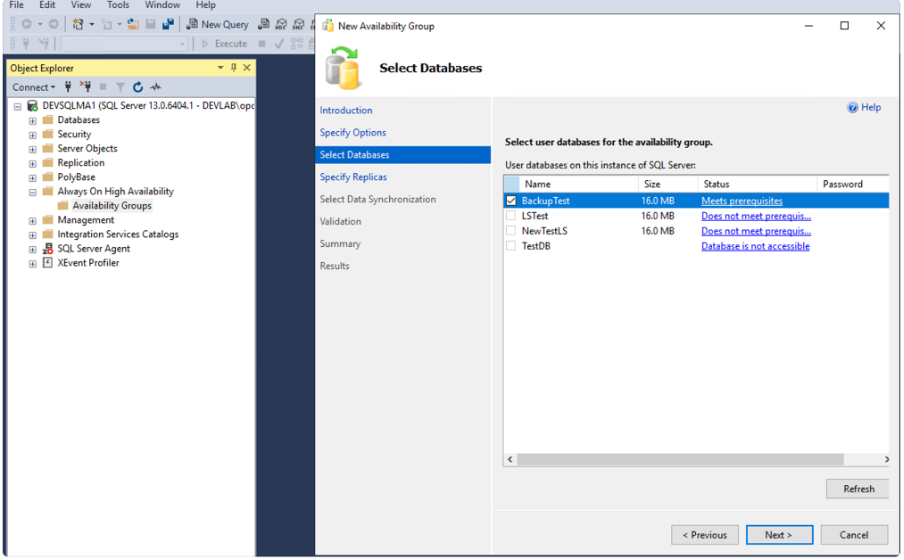Expand the Server Objects folder
The image size is (904, 560).
pos(33,150)
